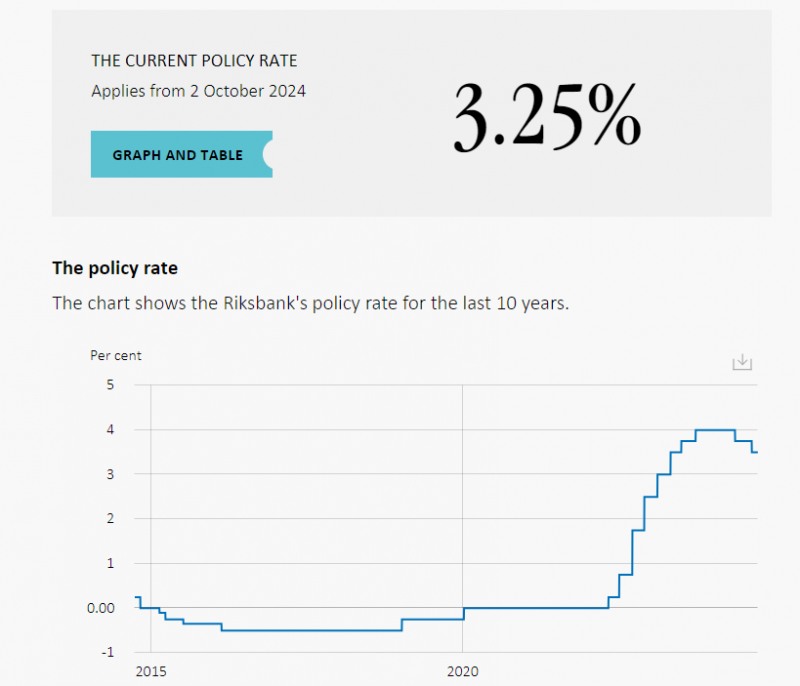Click the chart download icon
Screen dimensions: 800x686
741,362
